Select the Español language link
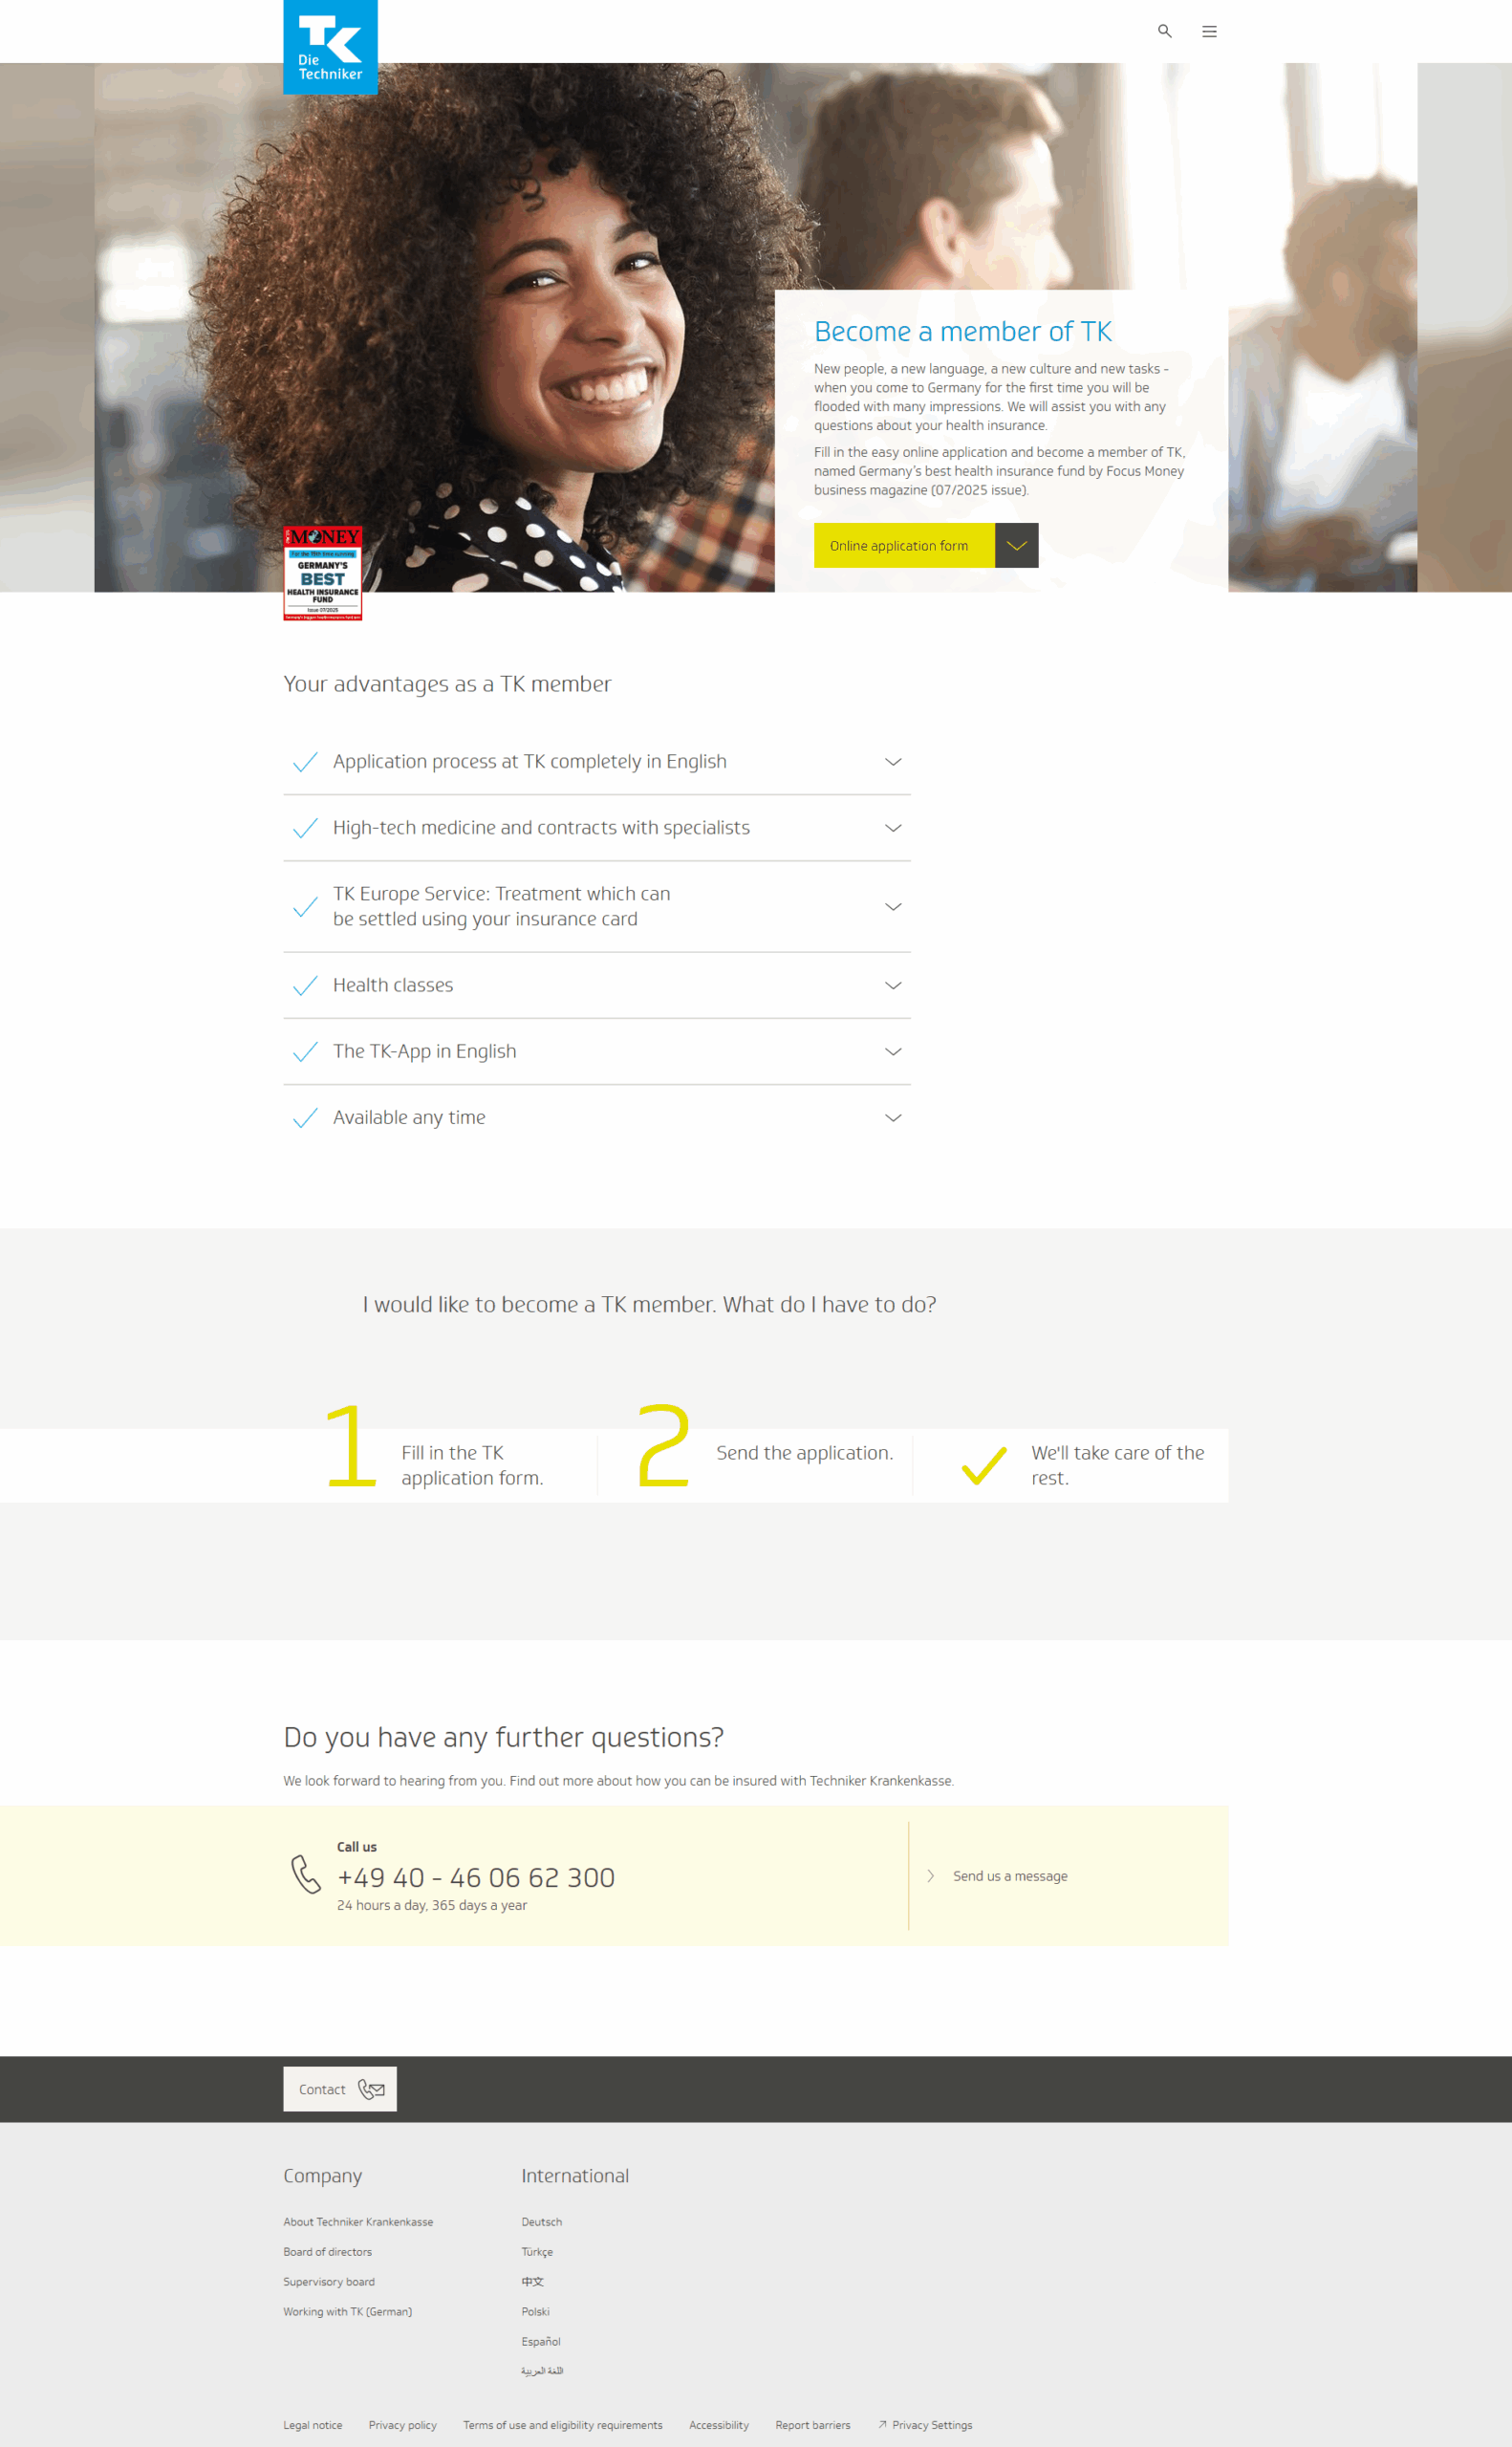Image resolution: width=1512 pixels, height=2447 pixels. tap(540, 2341)
